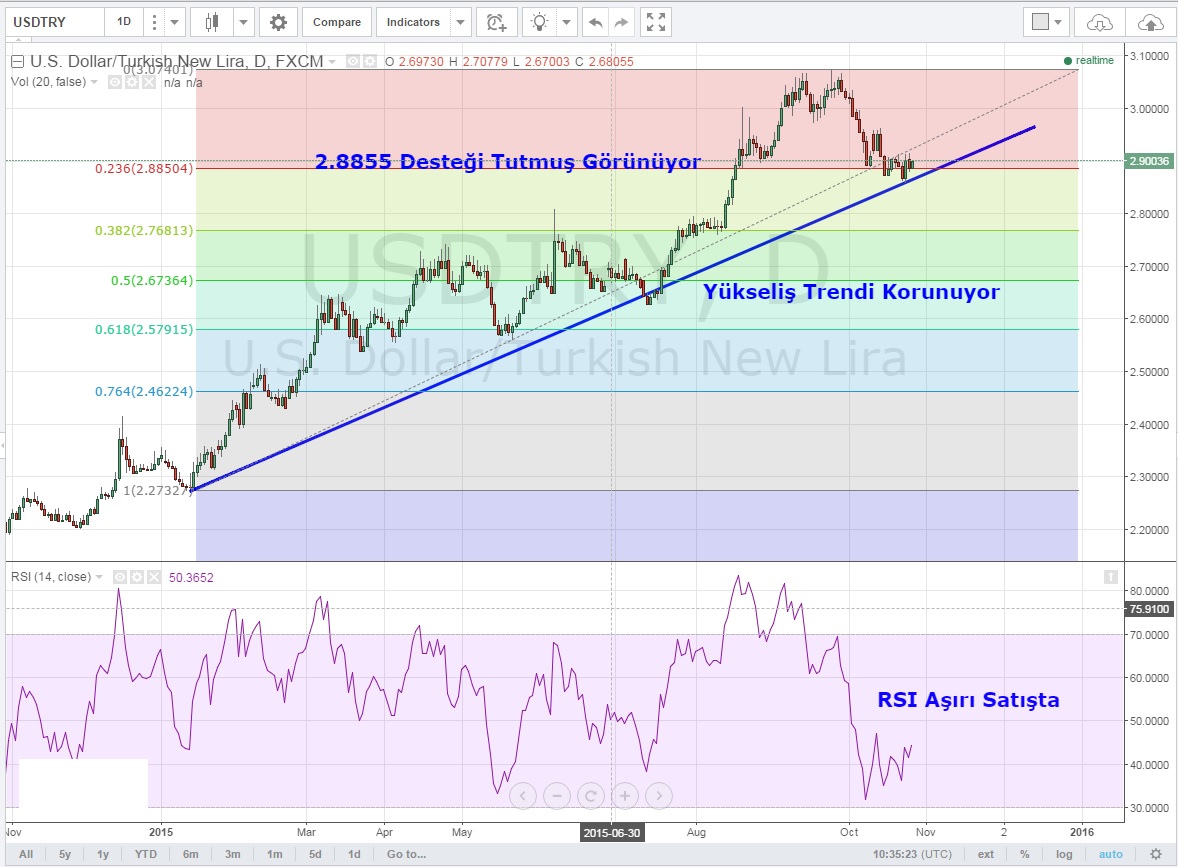1178x867 pixels.
Task: Open the time interval dropdown next to 1D
Action: point(175,22)
